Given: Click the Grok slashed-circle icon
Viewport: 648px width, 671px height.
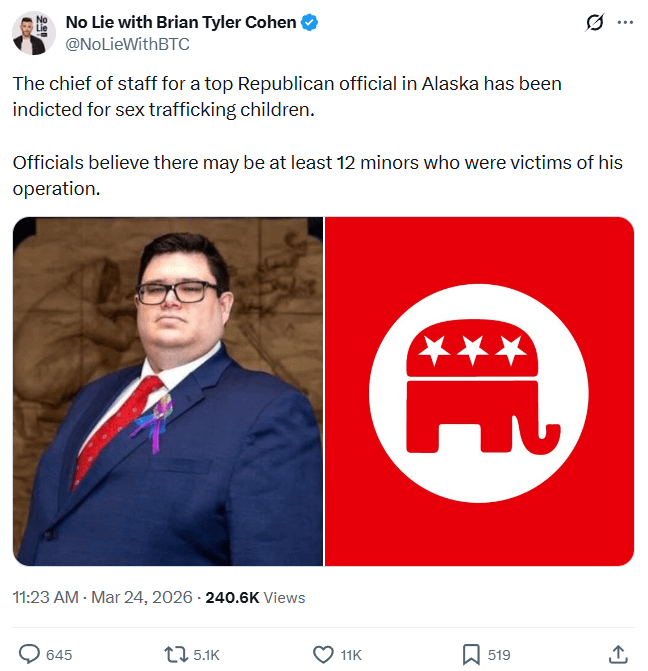Looking at the screenshot, I should tap(595, 23).
